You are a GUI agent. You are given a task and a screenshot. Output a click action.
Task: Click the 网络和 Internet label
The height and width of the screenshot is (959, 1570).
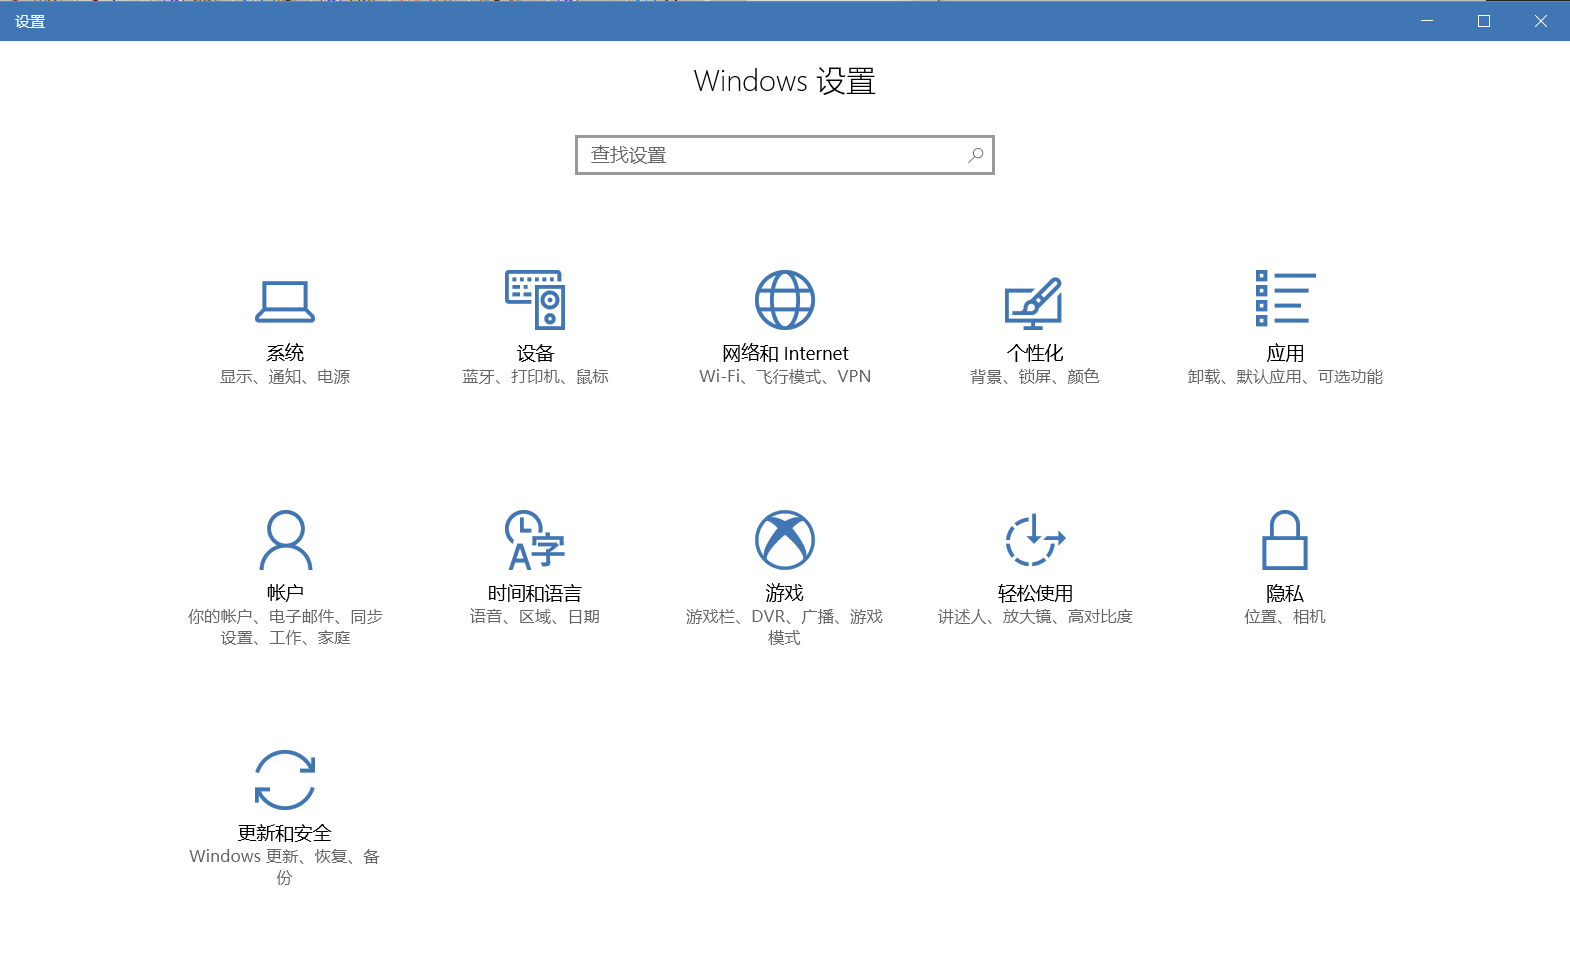pos(785,353)
